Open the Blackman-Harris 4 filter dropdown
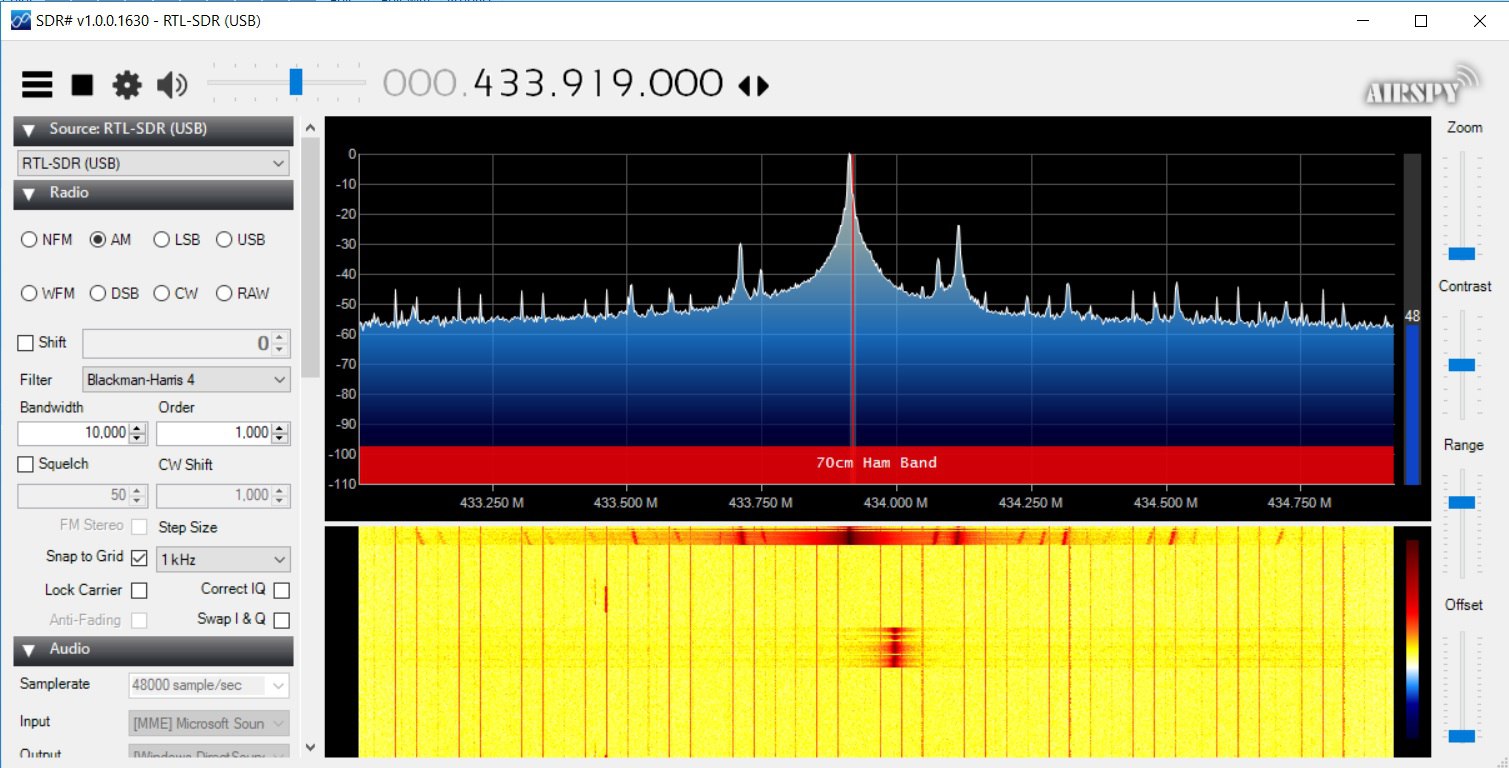1509x768 pixels. click(x=186, y=380)
